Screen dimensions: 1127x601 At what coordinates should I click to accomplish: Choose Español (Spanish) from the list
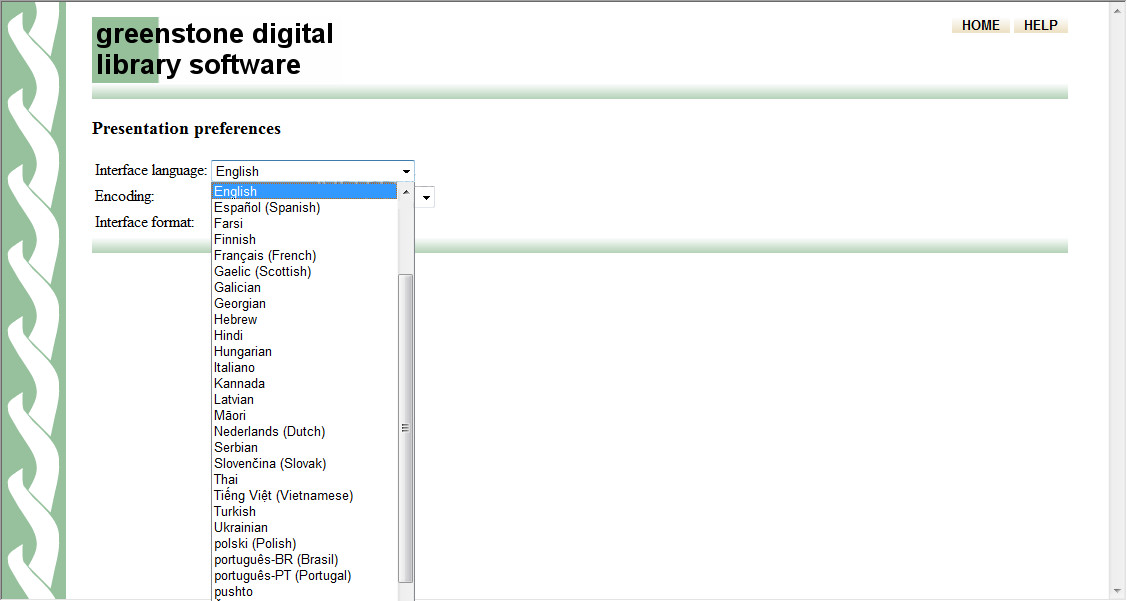click(x=305, y=207)
